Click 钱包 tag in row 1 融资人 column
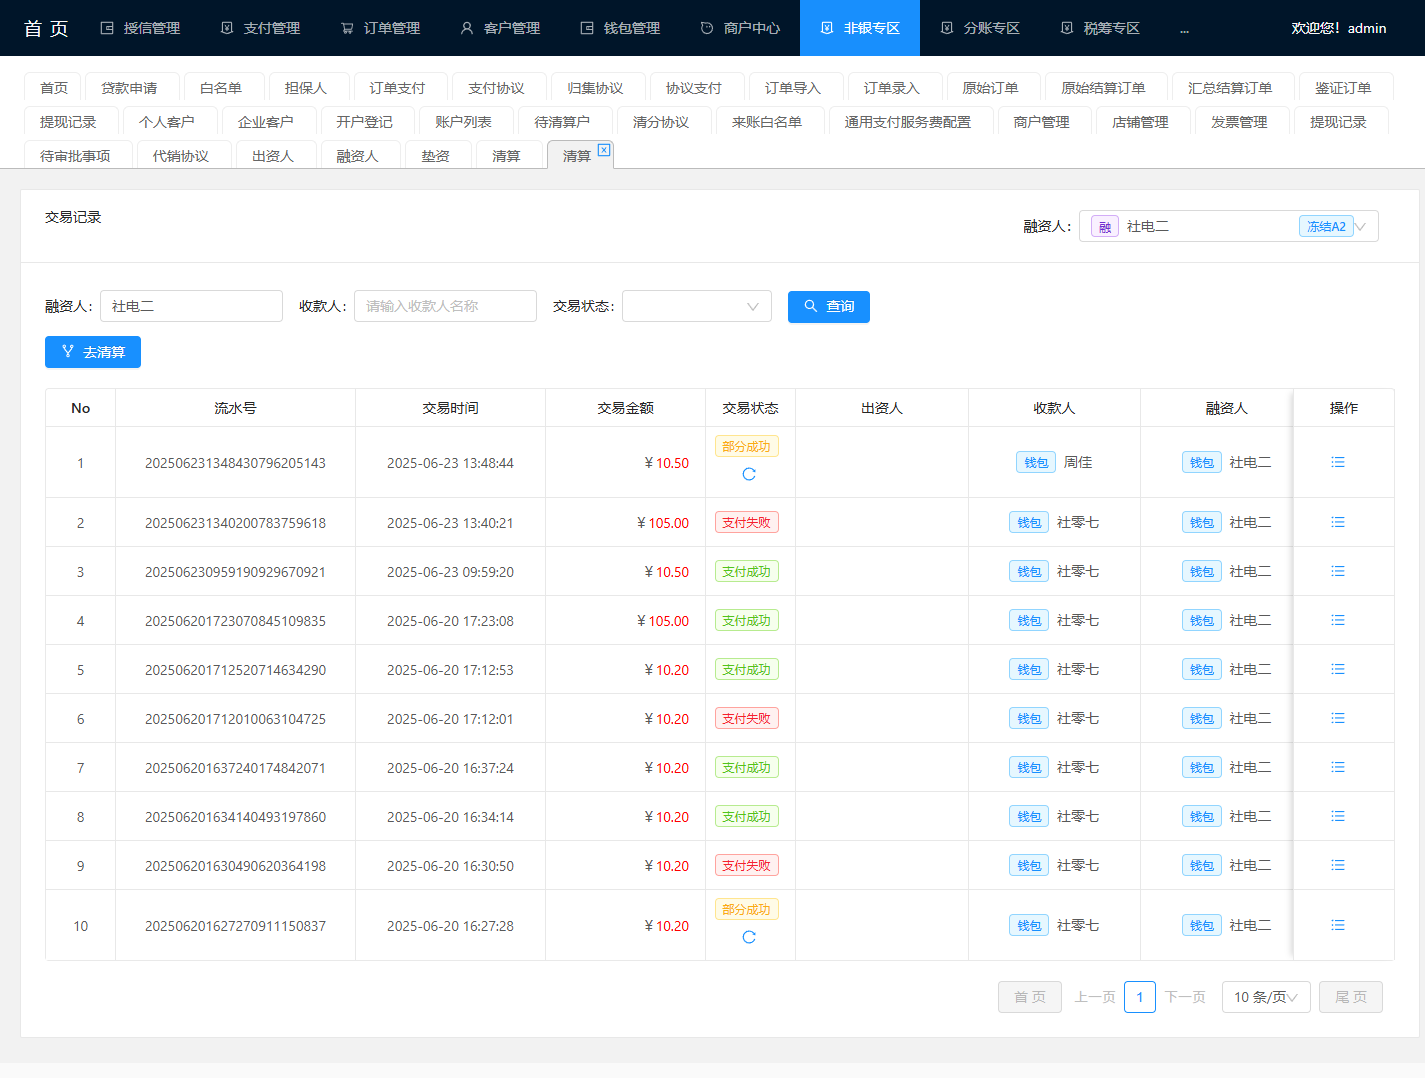This screenshot has height=1078, width=1425. [x=1201, y=462]
